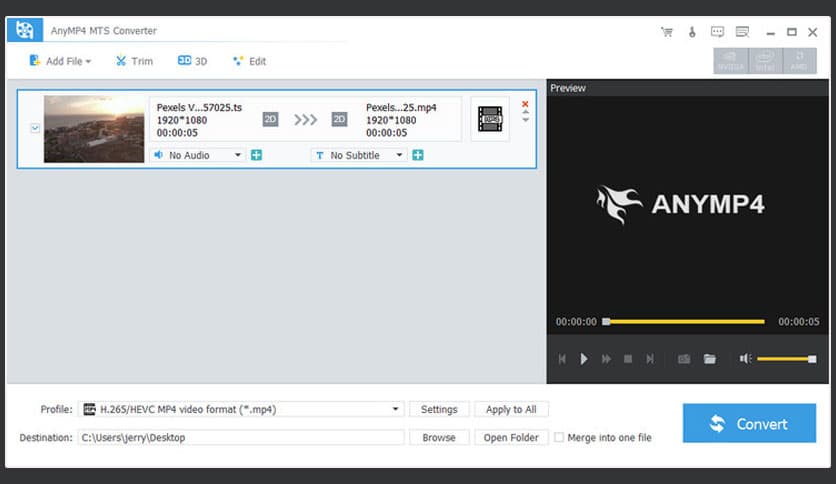Image resolution: width=836 pixels, height=484 pixels.
Task: Toggle checkbox for Pexels video item
Action: (35, 128)
